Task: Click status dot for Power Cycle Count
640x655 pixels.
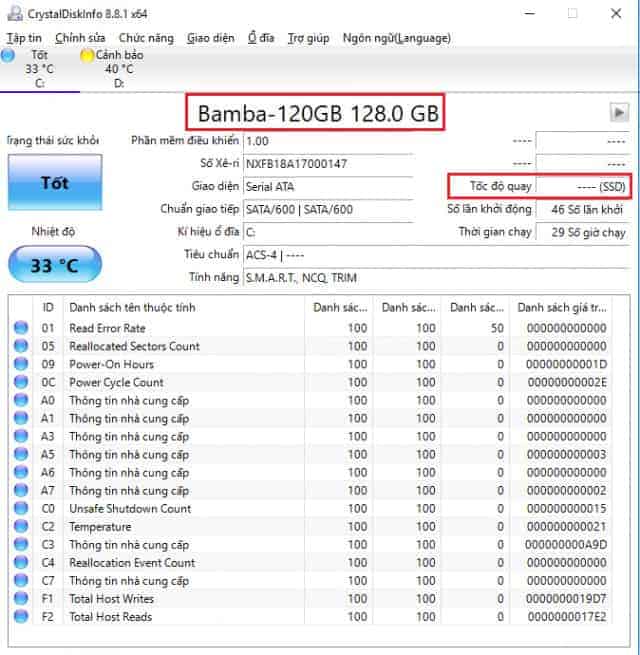Action: point(21,382)
